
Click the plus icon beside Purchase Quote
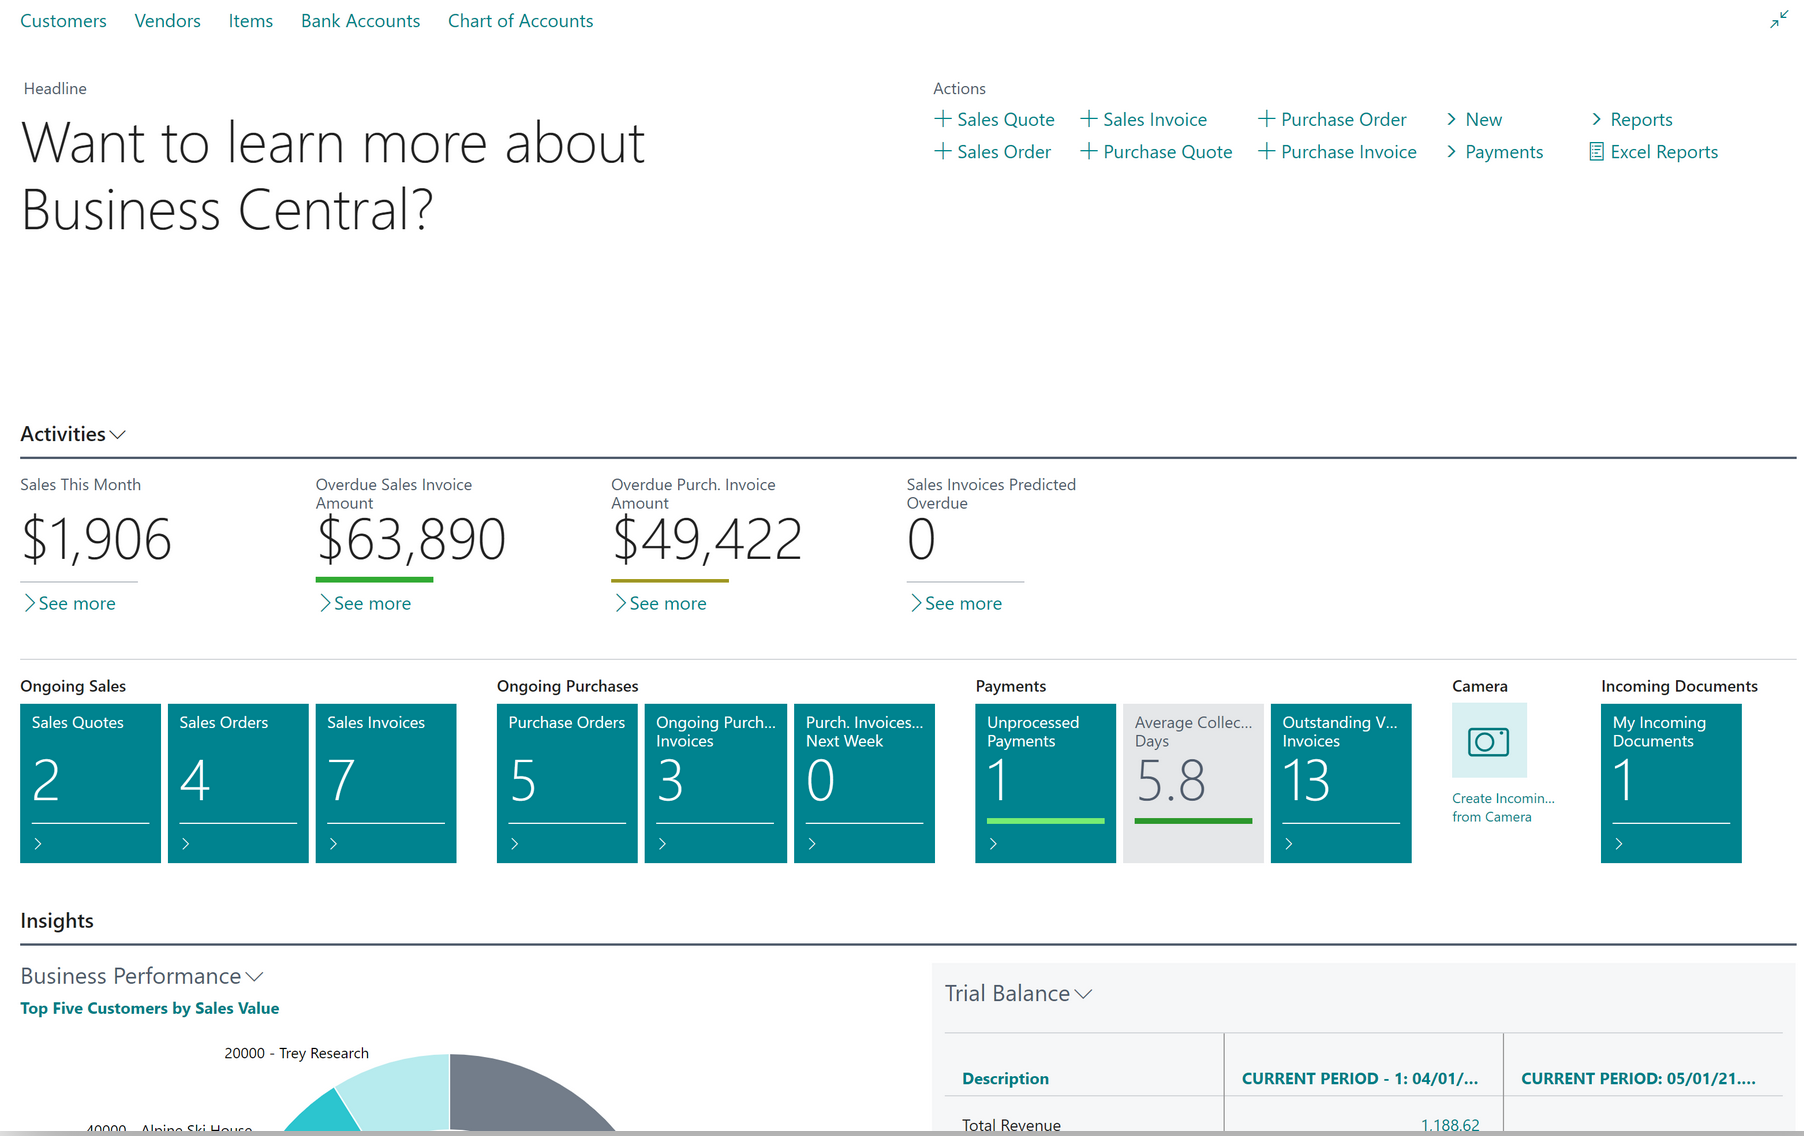pos(1089,151)
